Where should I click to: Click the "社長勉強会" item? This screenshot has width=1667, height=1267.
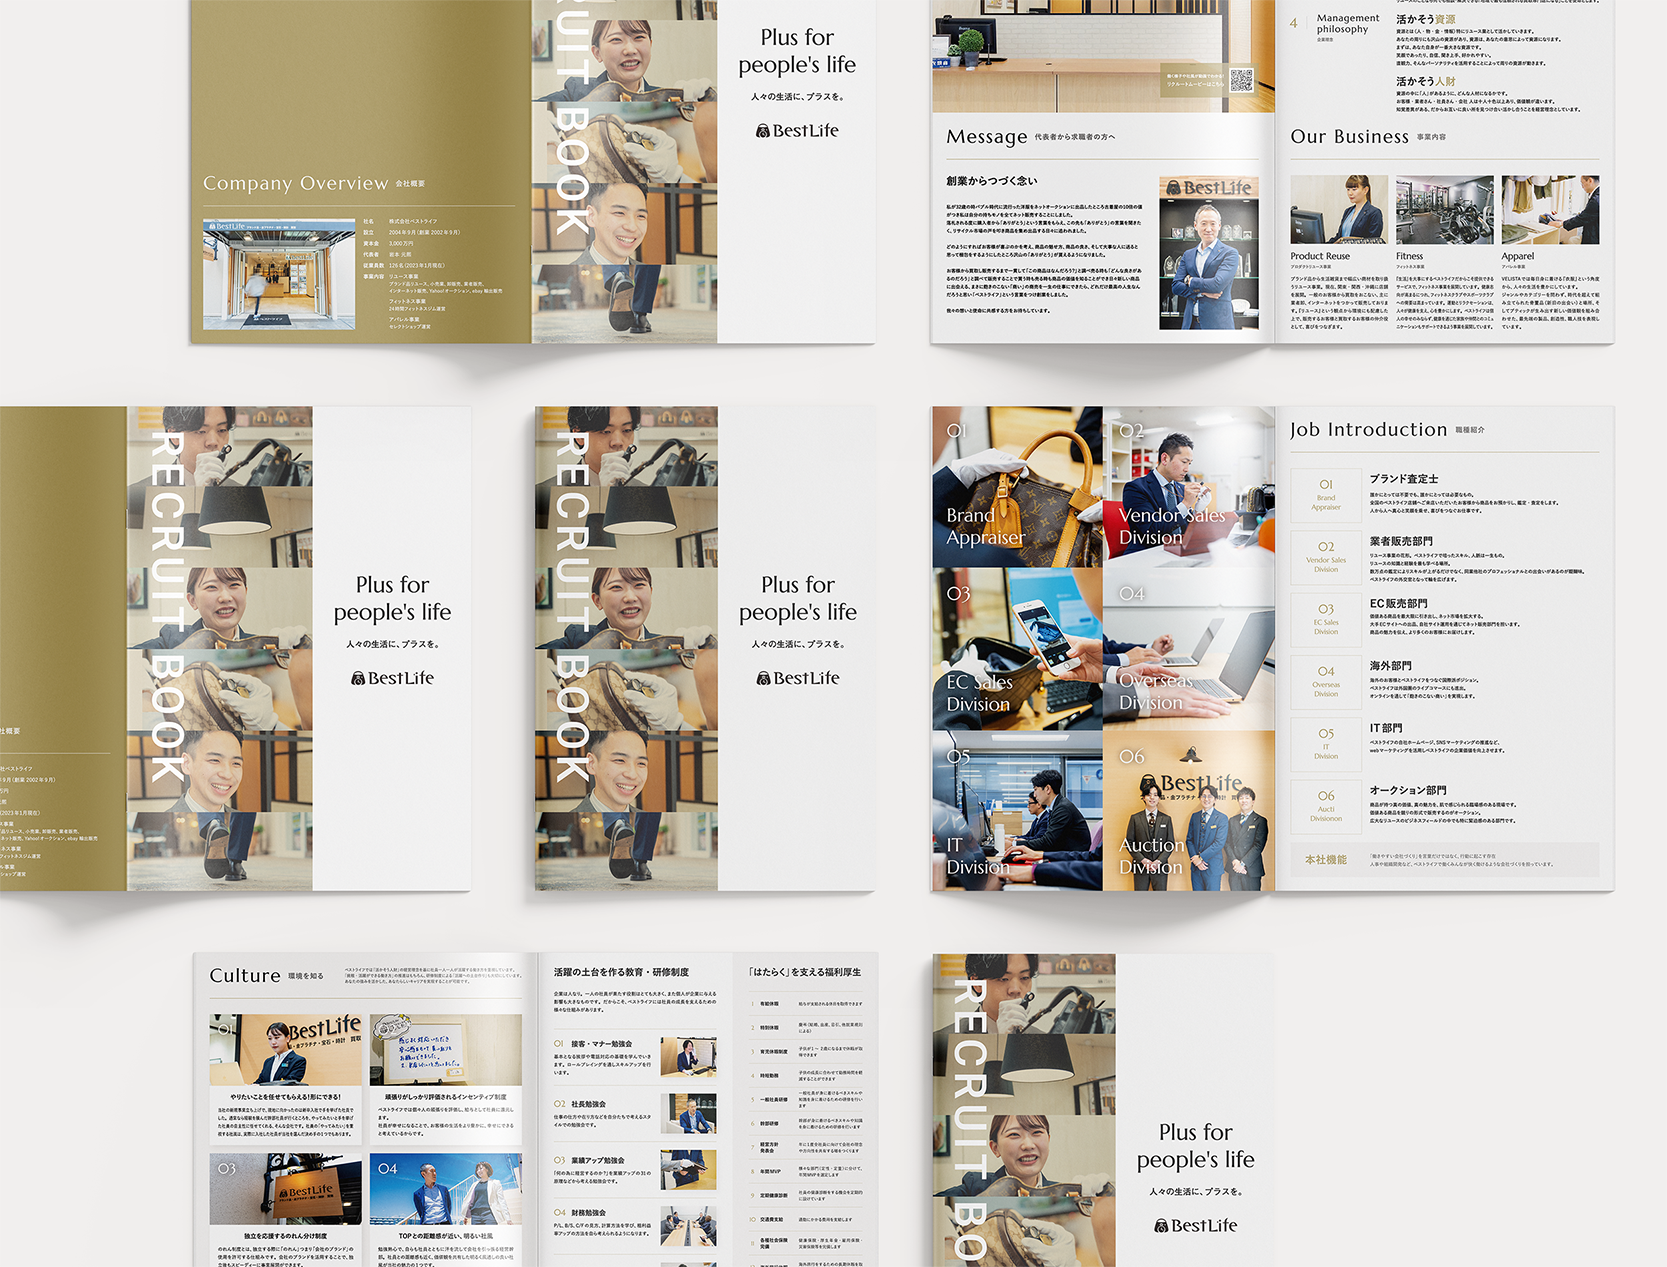(x=588, y=1105)
